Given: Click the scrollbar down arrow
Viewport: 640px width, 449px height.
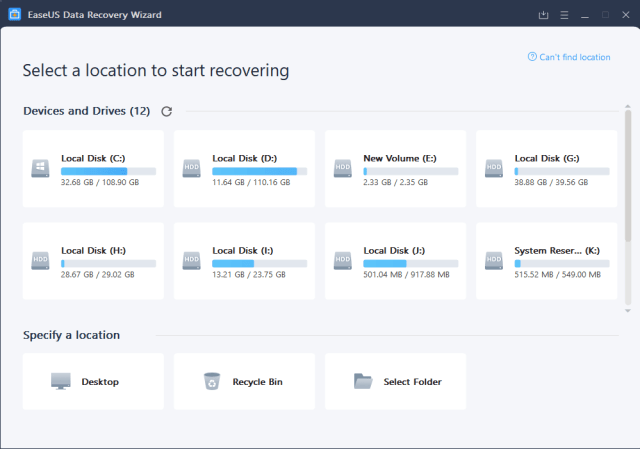Looking at the screenshot, I should click(628, 311).
